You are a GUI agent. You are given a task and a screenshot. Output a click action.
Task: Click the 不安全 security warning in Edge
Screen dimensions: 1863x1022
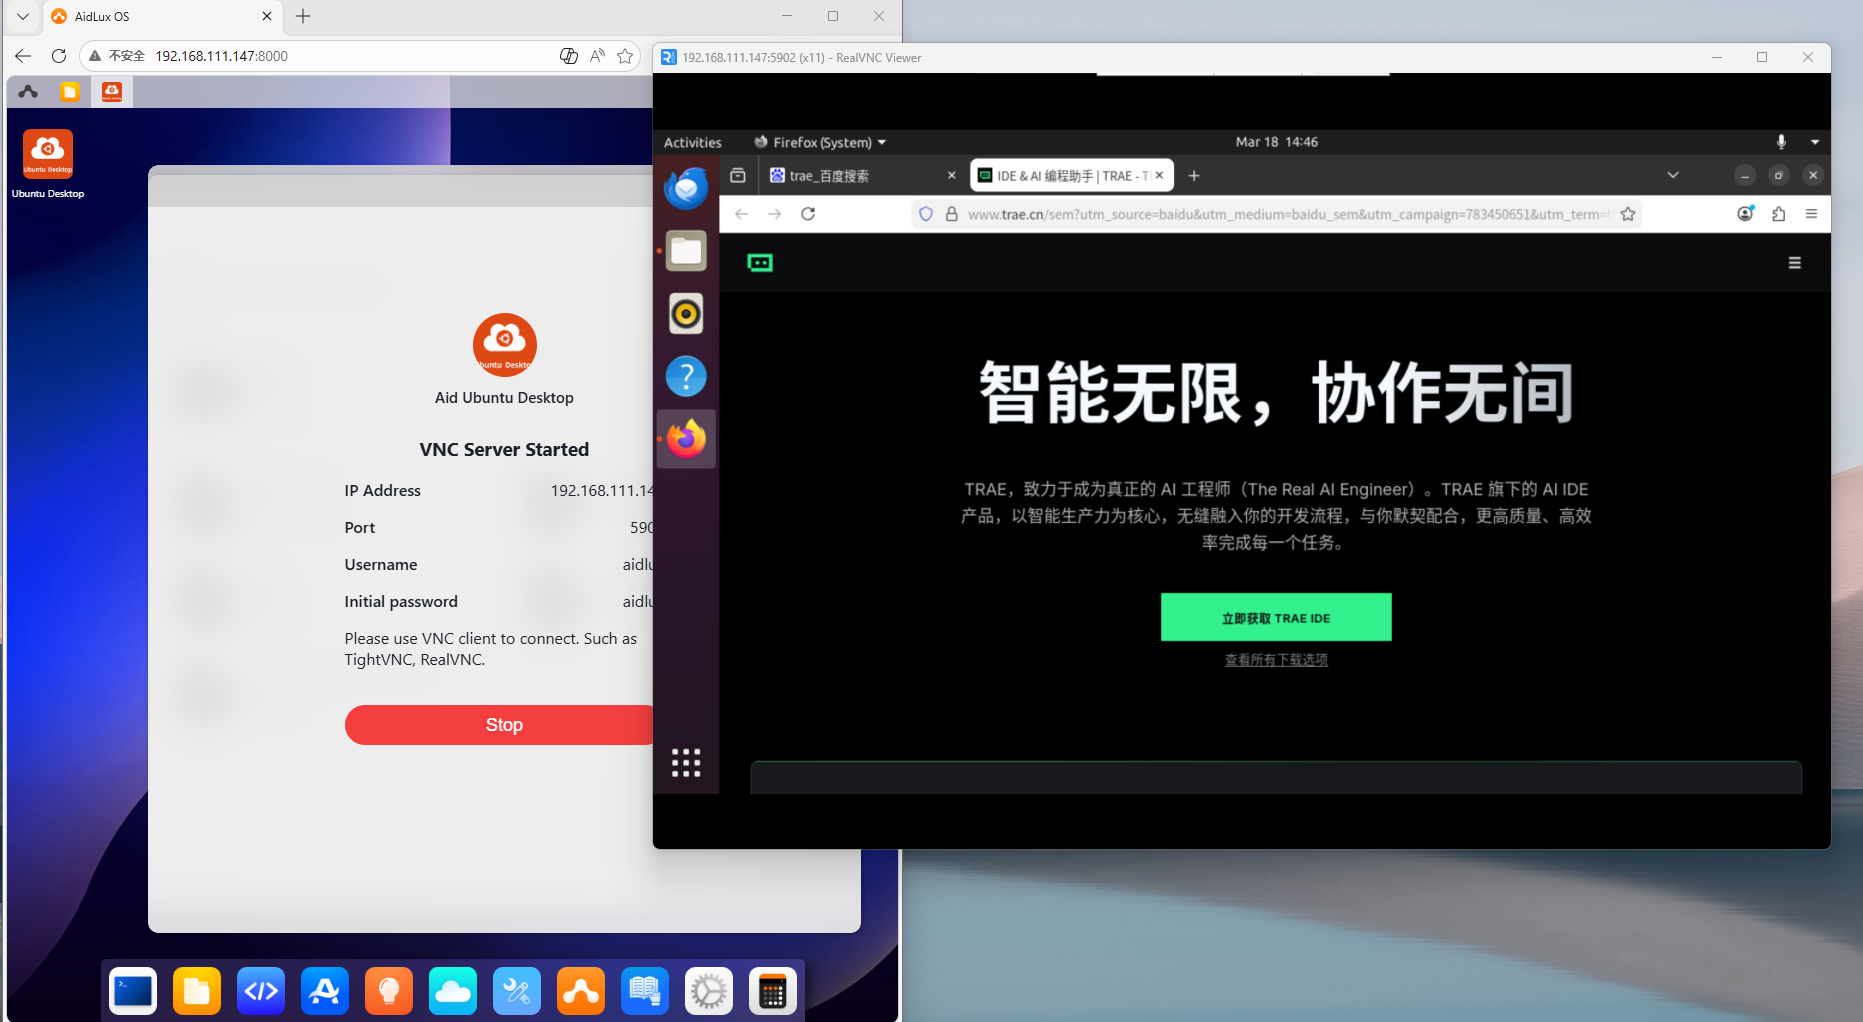[x=117, y=56]
